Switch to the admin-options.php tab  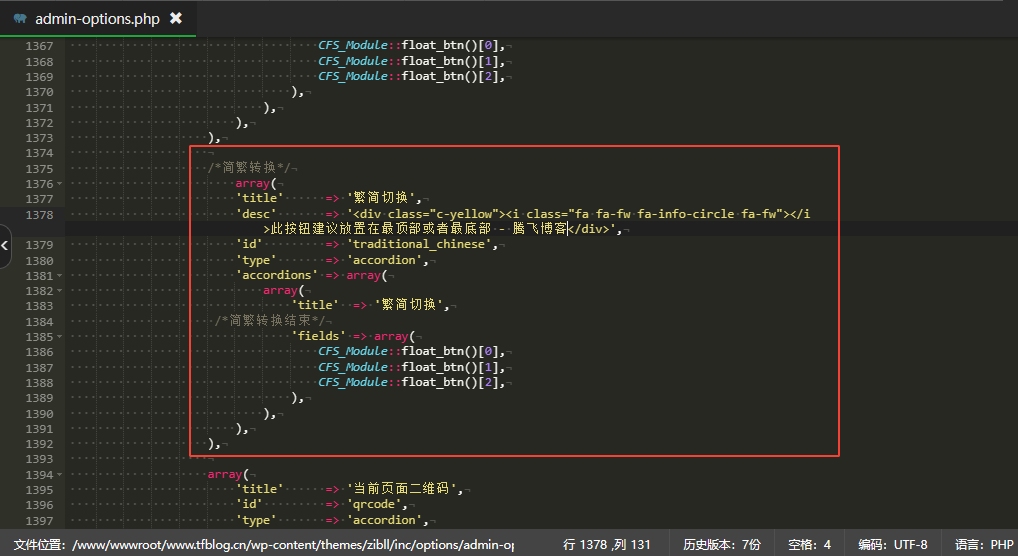pos(97,18)
